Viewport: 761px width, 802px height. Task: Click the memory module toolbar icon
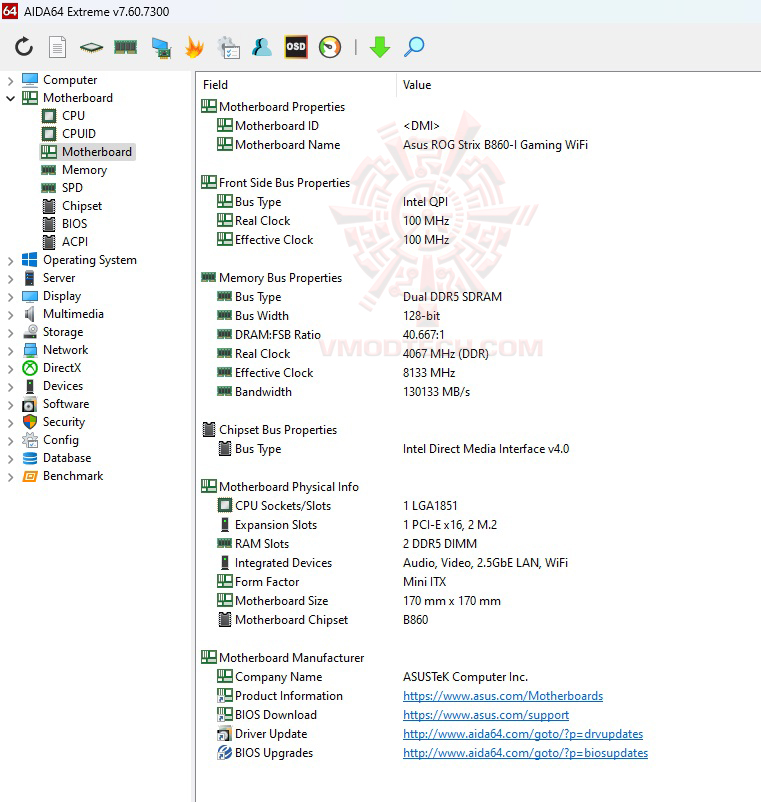[125, 48]
